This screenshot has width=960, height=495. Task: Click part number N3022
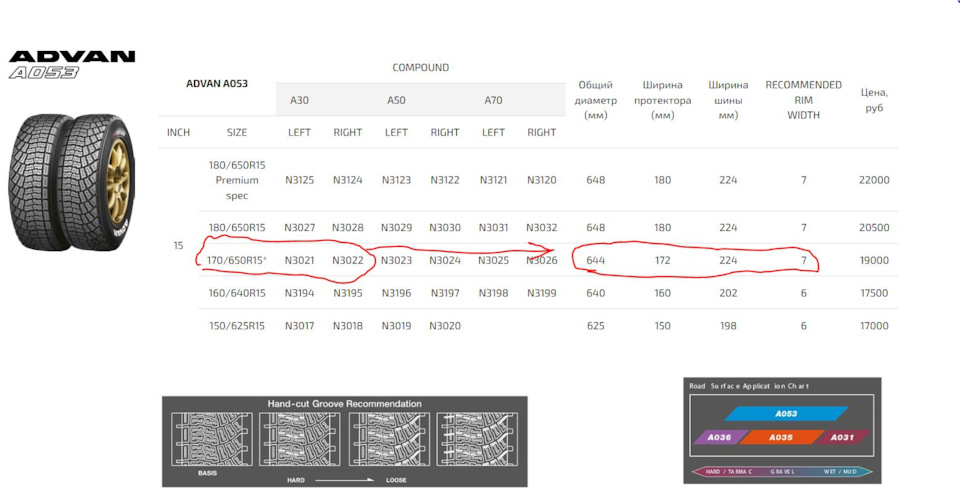[x=348, y=260]
